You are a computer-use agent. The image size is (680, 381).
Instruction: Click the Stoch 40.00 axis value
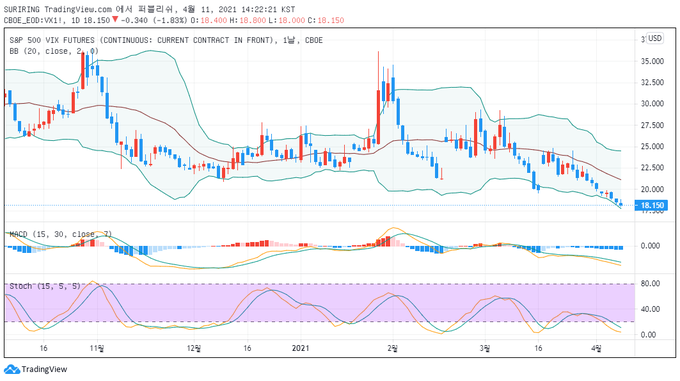pos(651,309)
